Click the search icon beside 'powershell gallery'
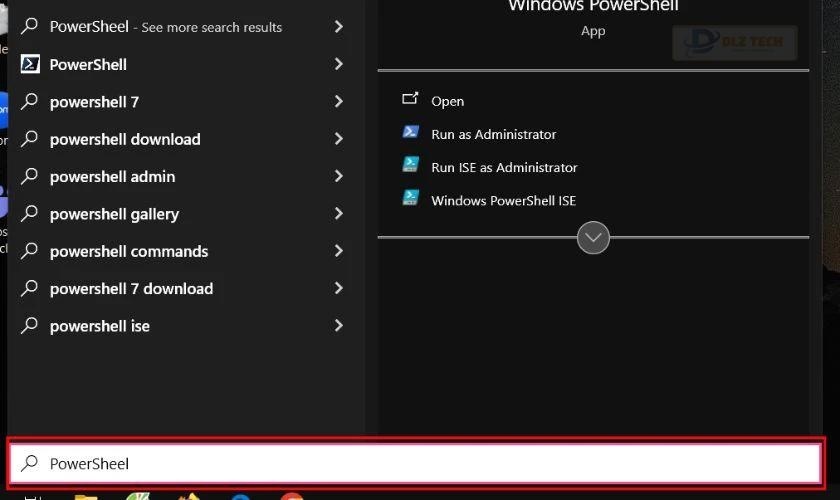Screen dimensions: 840x500 point(29,214)
